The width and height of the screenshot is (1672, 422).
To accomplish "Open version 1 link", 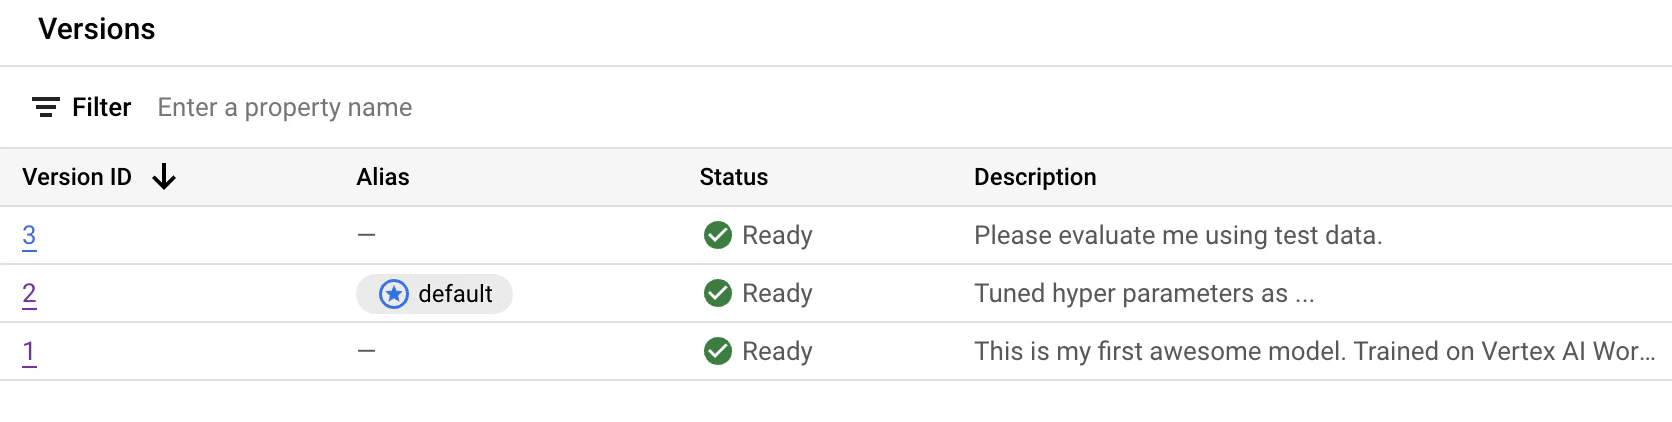I will click(x=29, y=352).
